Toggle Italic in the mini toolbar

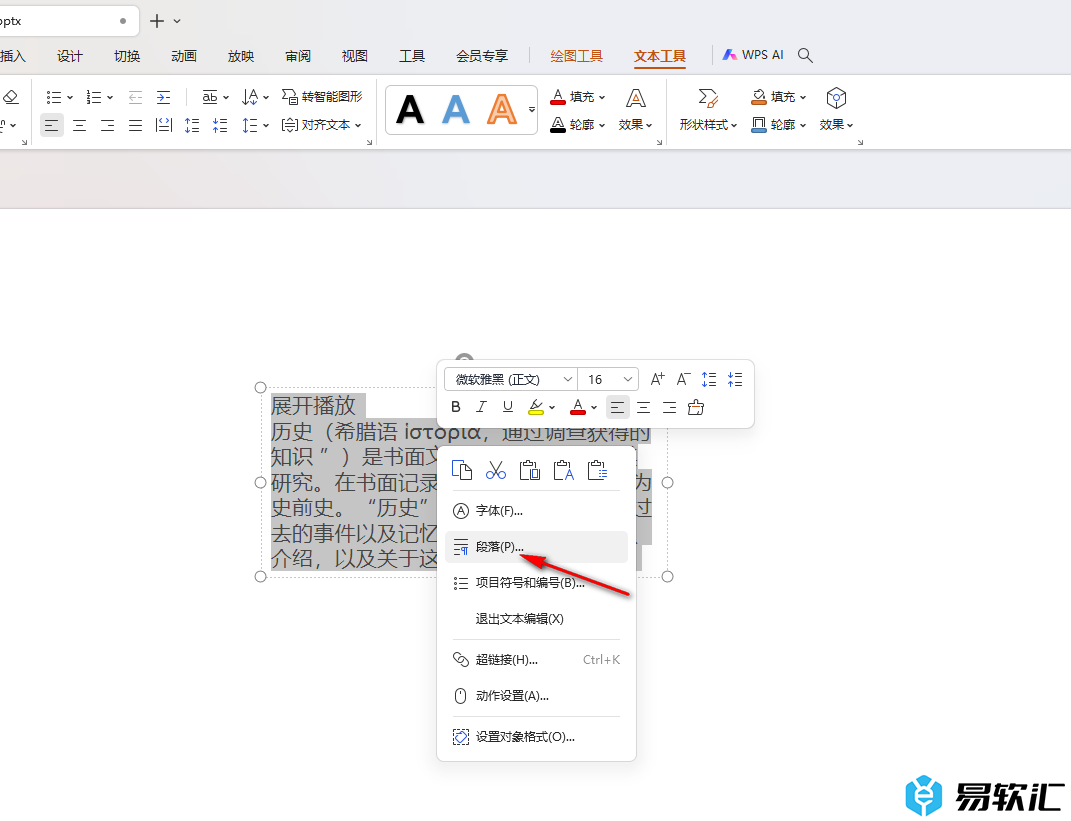[482, 407]
